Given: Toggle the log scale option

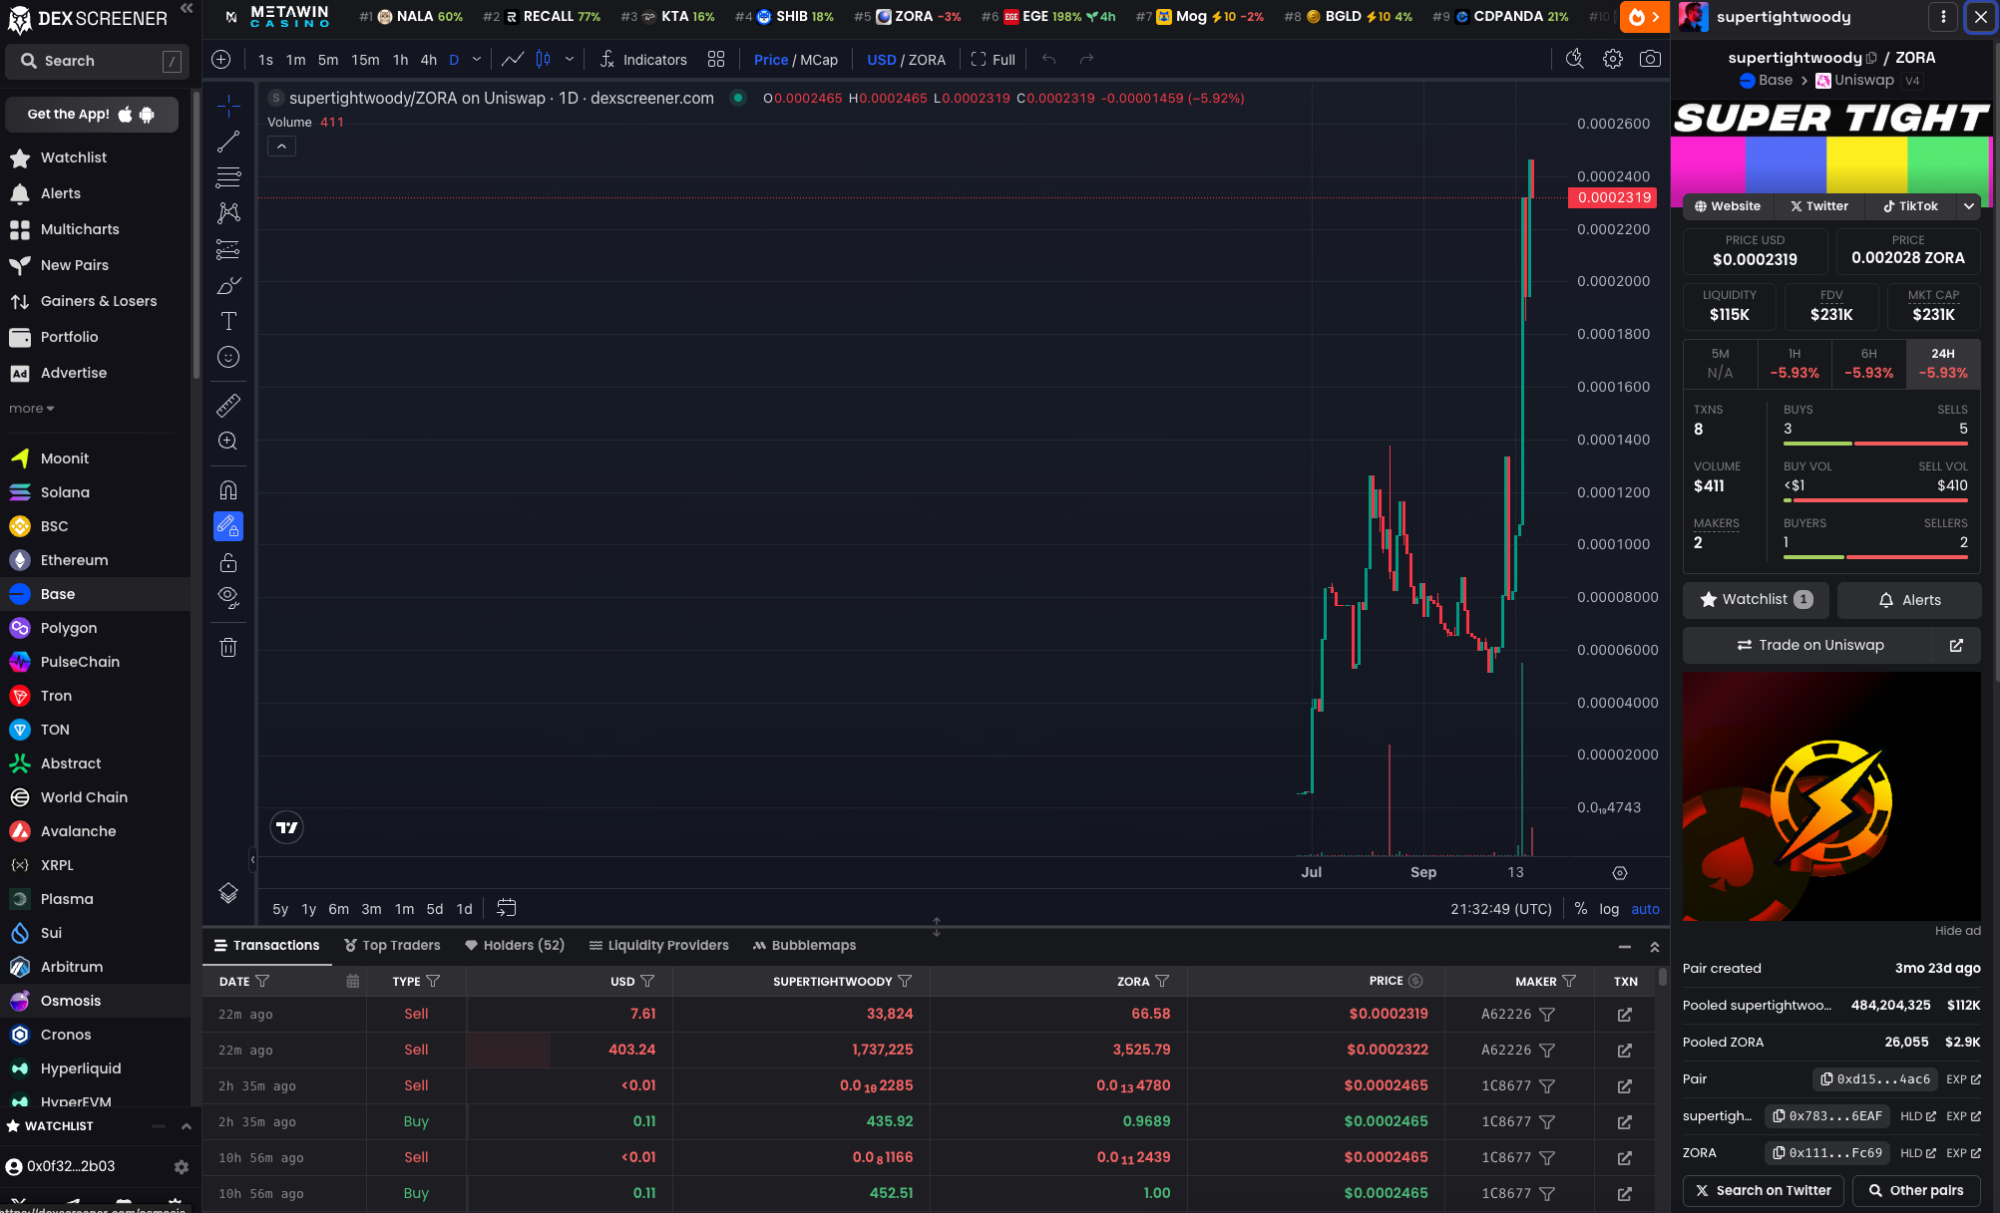Looking at the screenshot, I should [x=1608, y=908].
